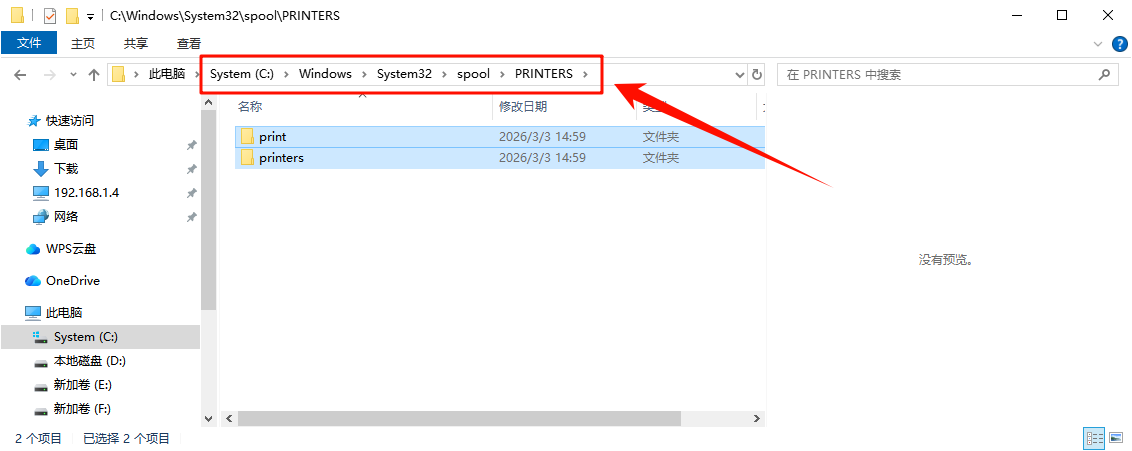
Task: Click the refresh button beside address bar
Action: tap(757, 75)
